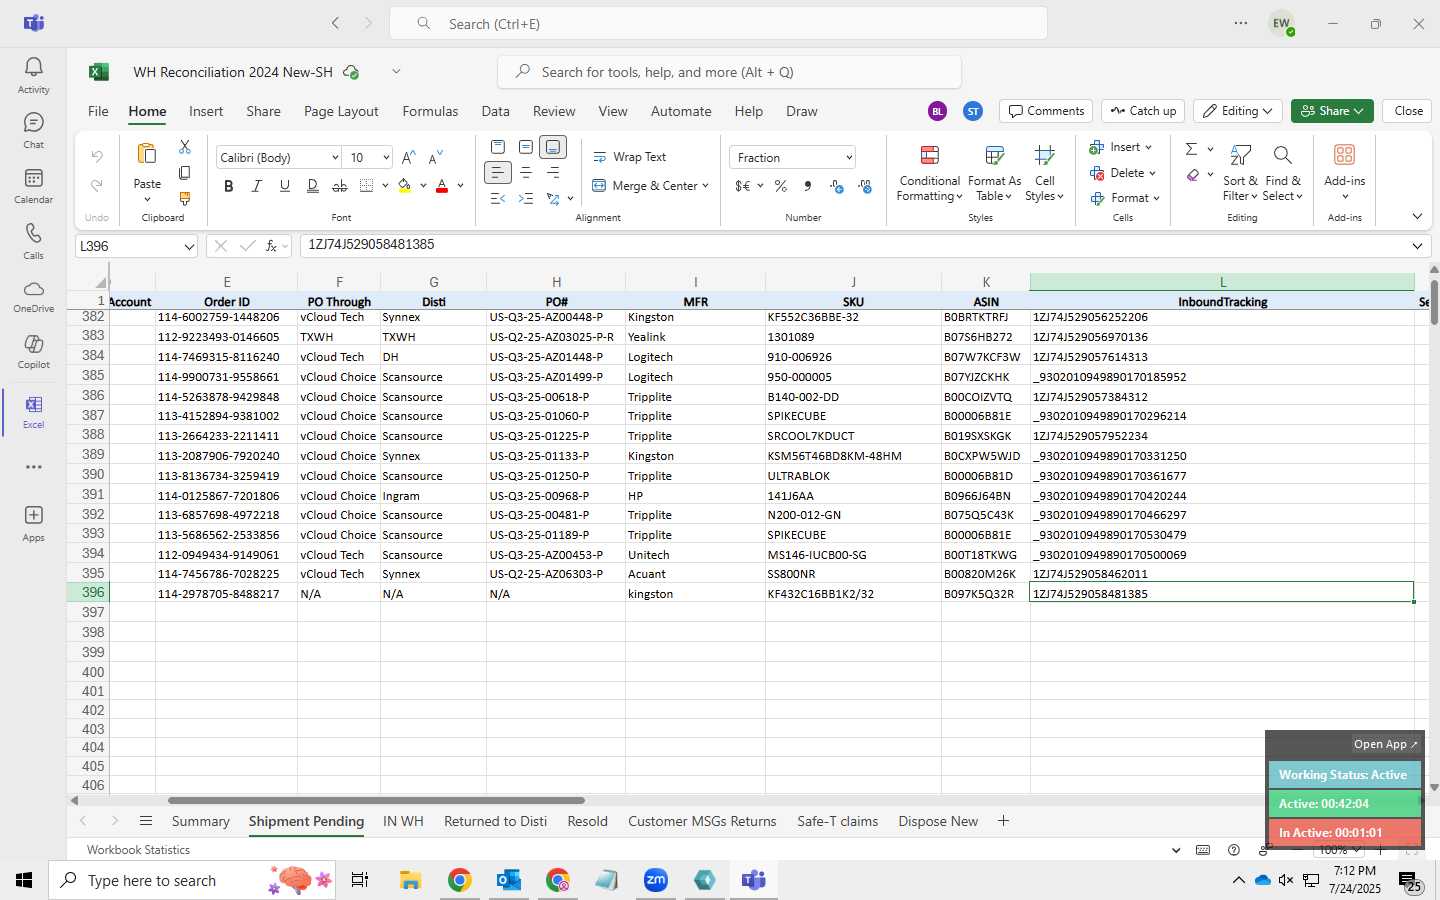The image size is (1440, 900).
Task: Open the fill color dropdown arrow
Action: tap(423, 186)
